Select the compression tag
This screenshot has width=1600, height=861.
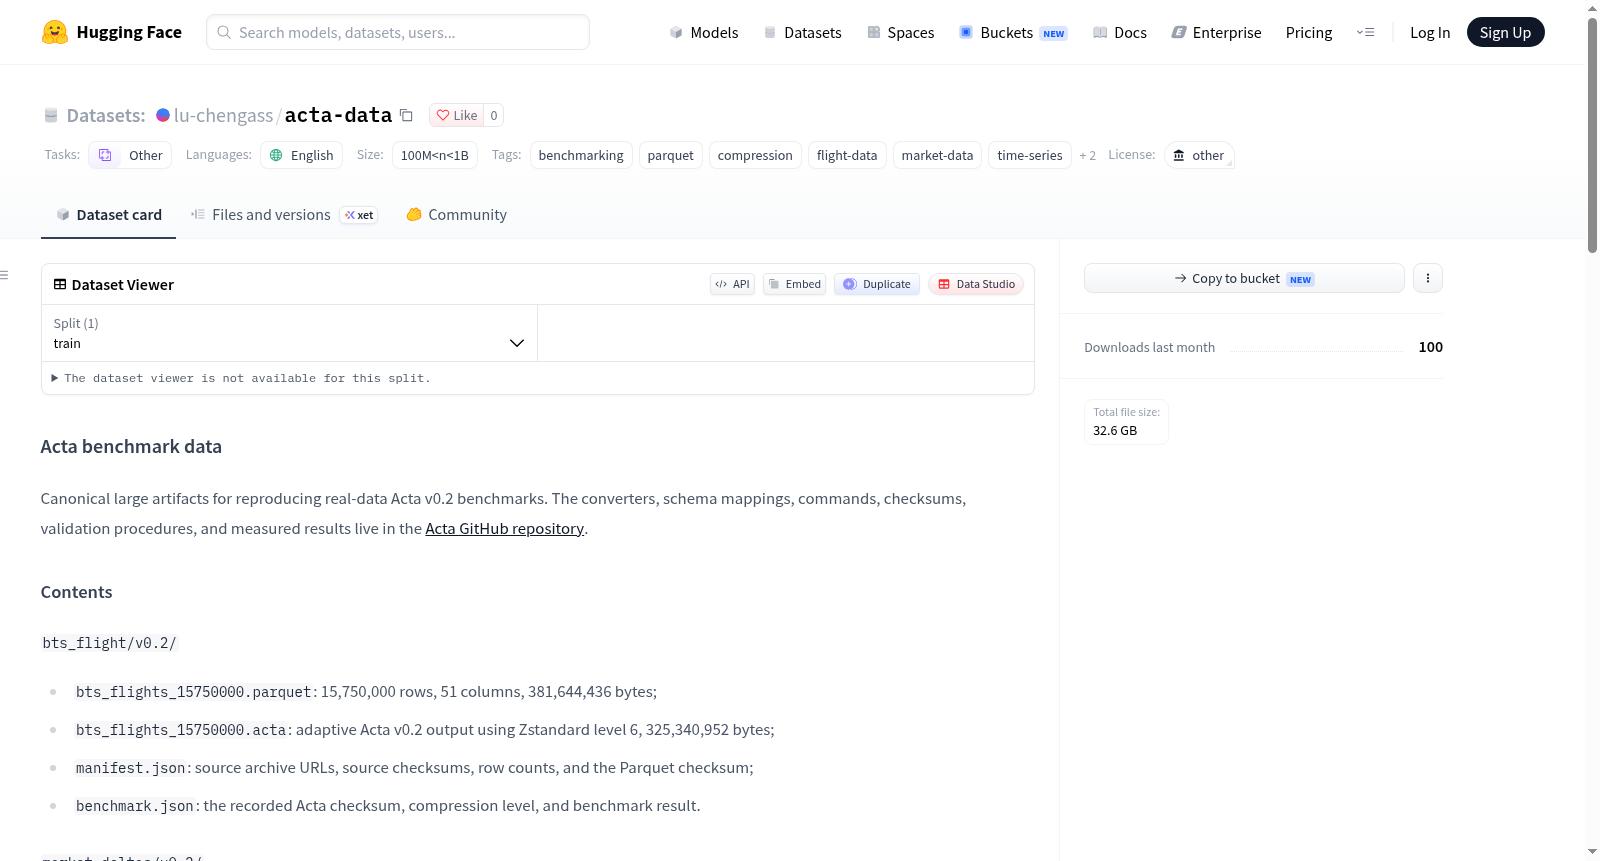[x=755, y=155]
